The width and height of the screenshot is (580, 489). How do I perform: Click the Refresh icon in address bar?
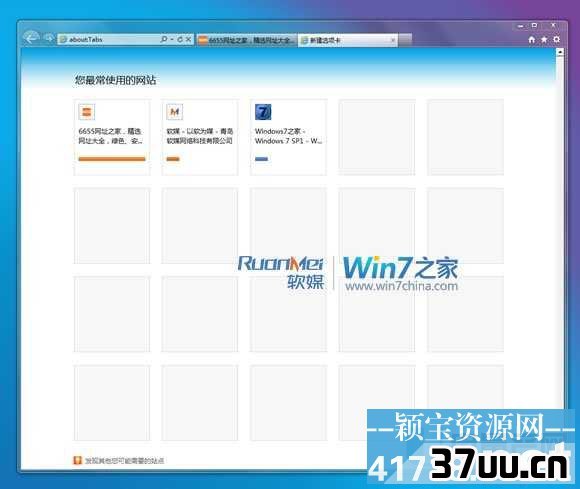180,39
